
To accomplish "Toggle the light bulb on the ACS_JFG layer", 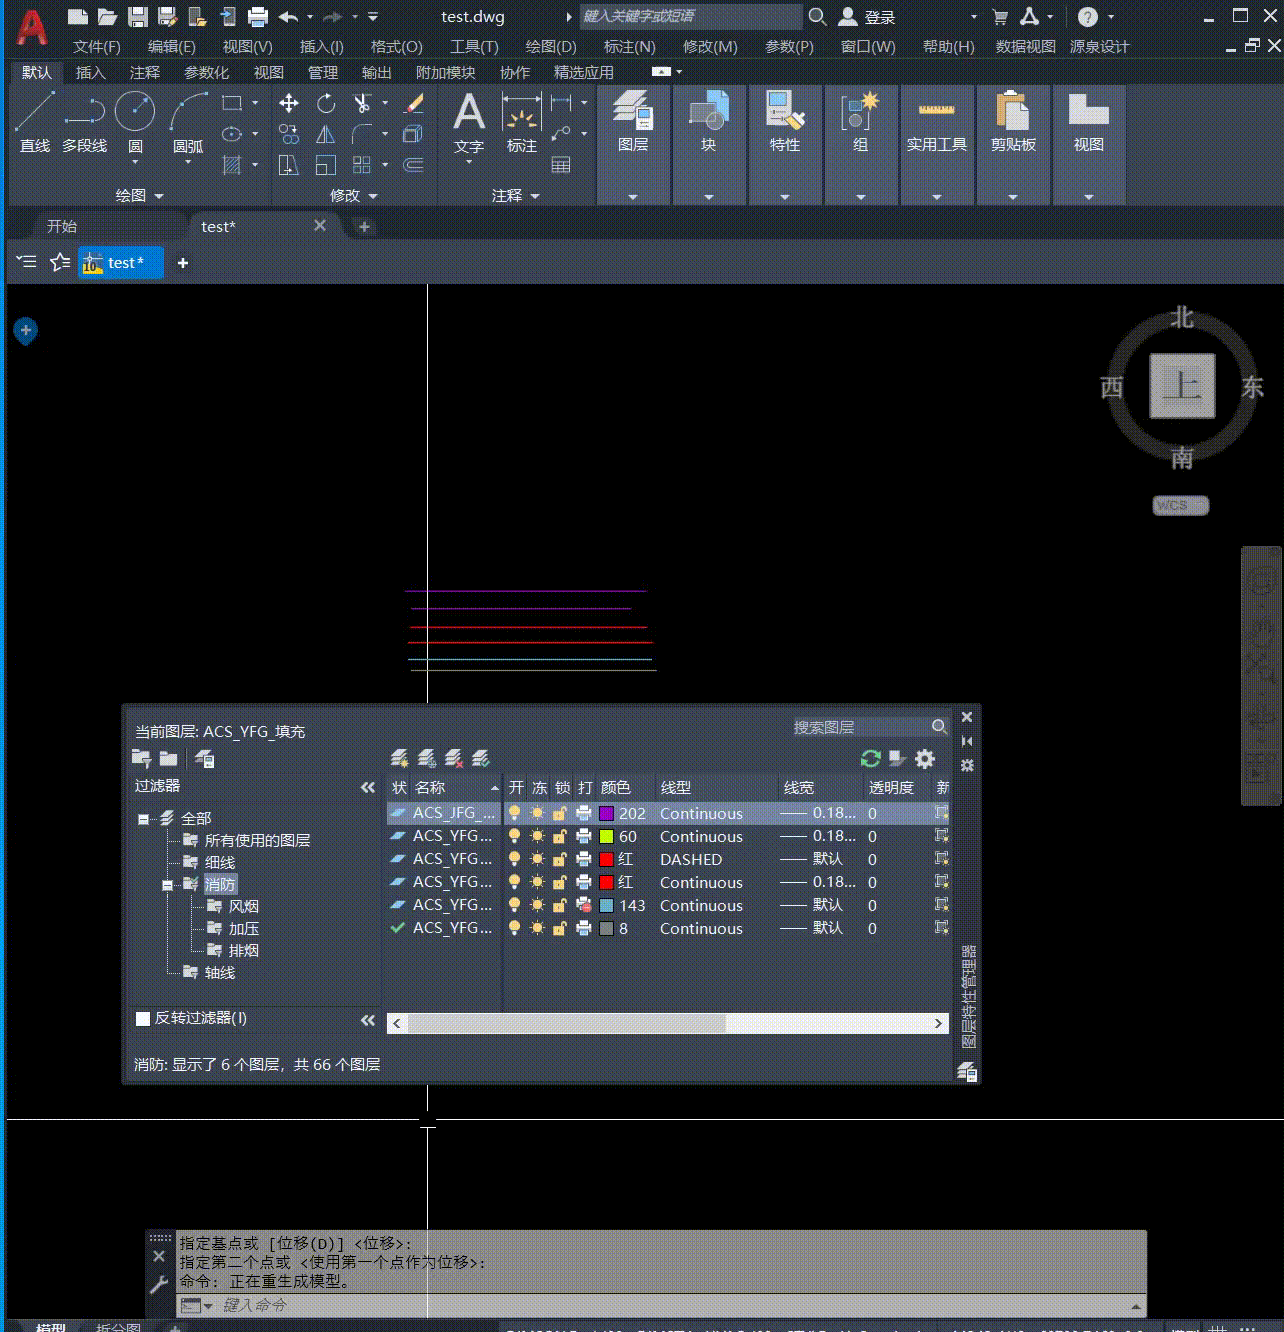I will tap(514, 813).
